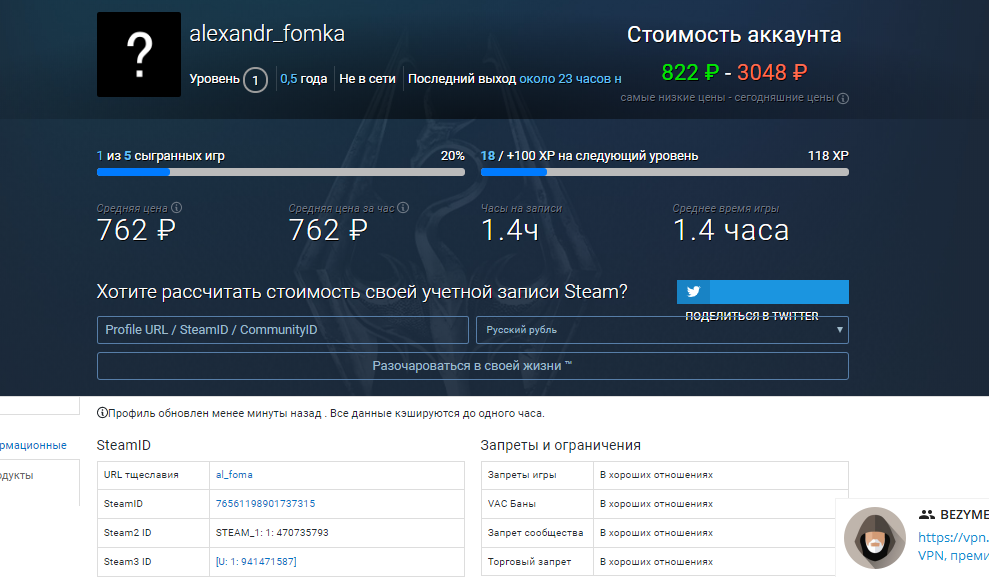Switch to the 'одукты' side tab
989x577 pixels.
point(17,475)
